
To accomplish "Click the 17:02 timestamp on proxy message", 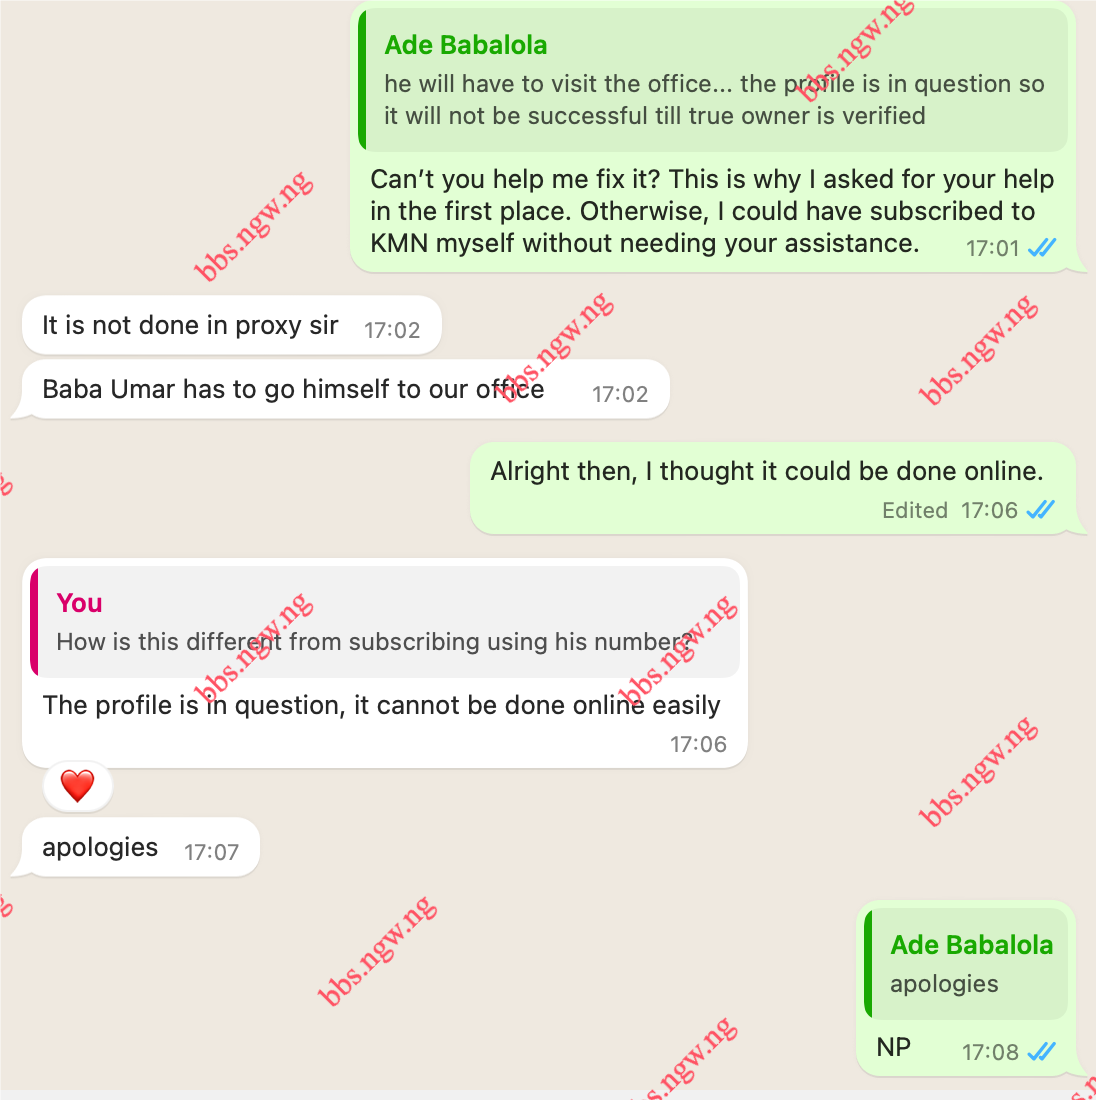I will click(x=392, y=330).
